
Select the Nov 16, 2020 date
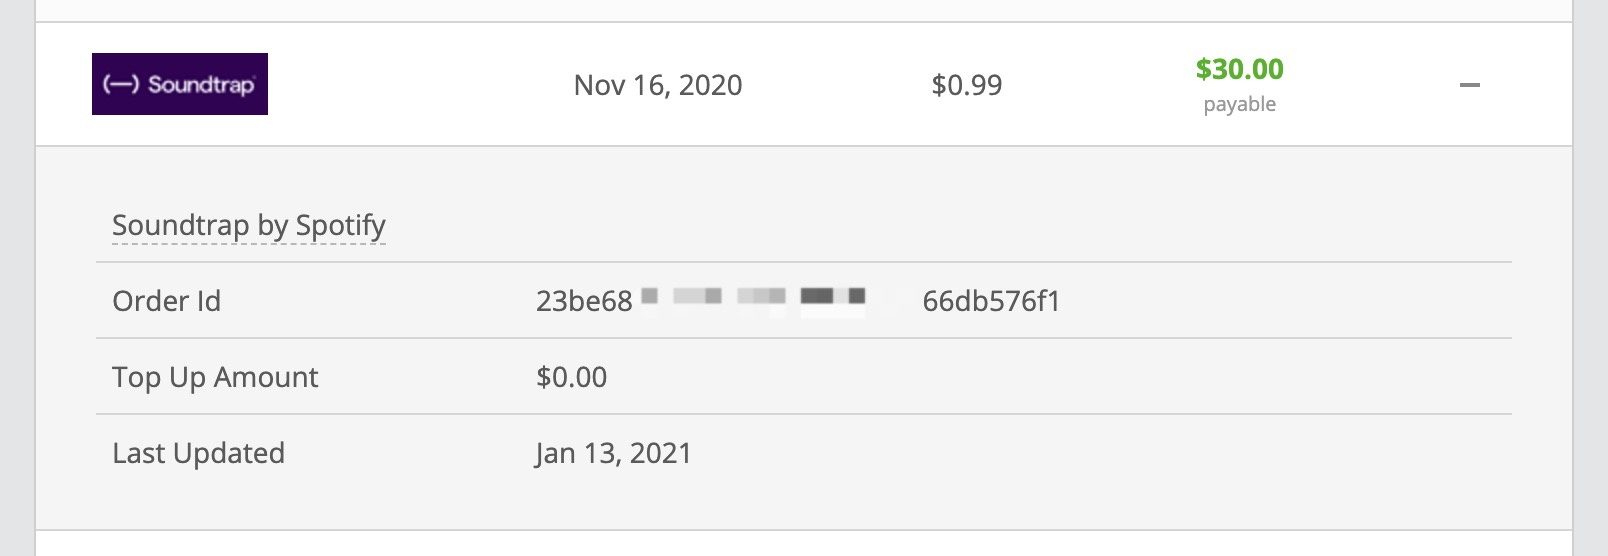(x=658, y=85)
